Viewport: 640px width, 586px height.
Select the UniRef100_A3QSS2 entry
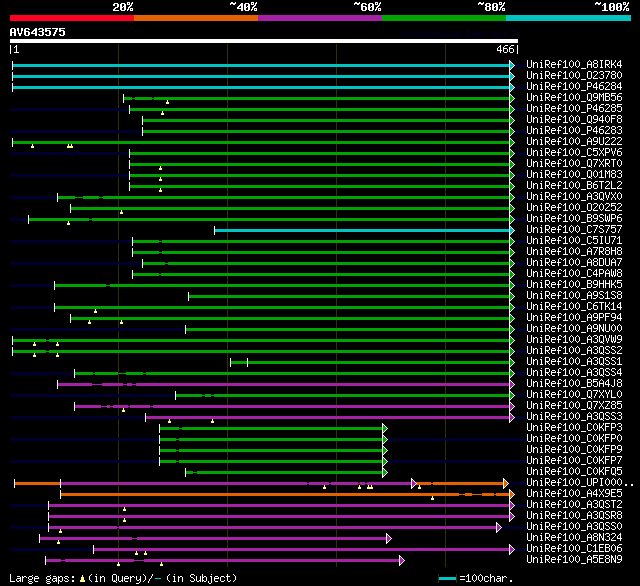[x=574, y=351]
